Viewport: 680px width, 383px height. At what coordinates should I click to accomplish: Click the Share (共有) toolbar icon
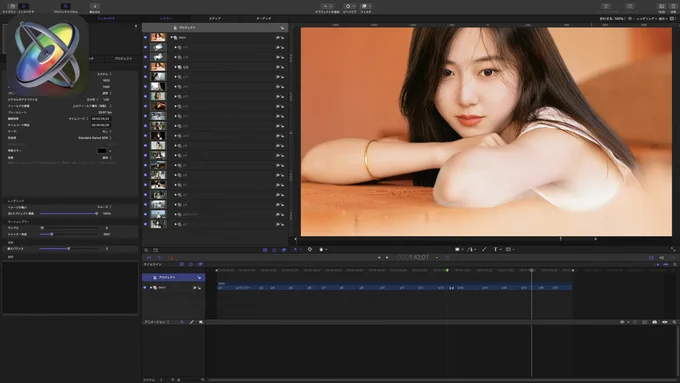[x=673, y=7]
